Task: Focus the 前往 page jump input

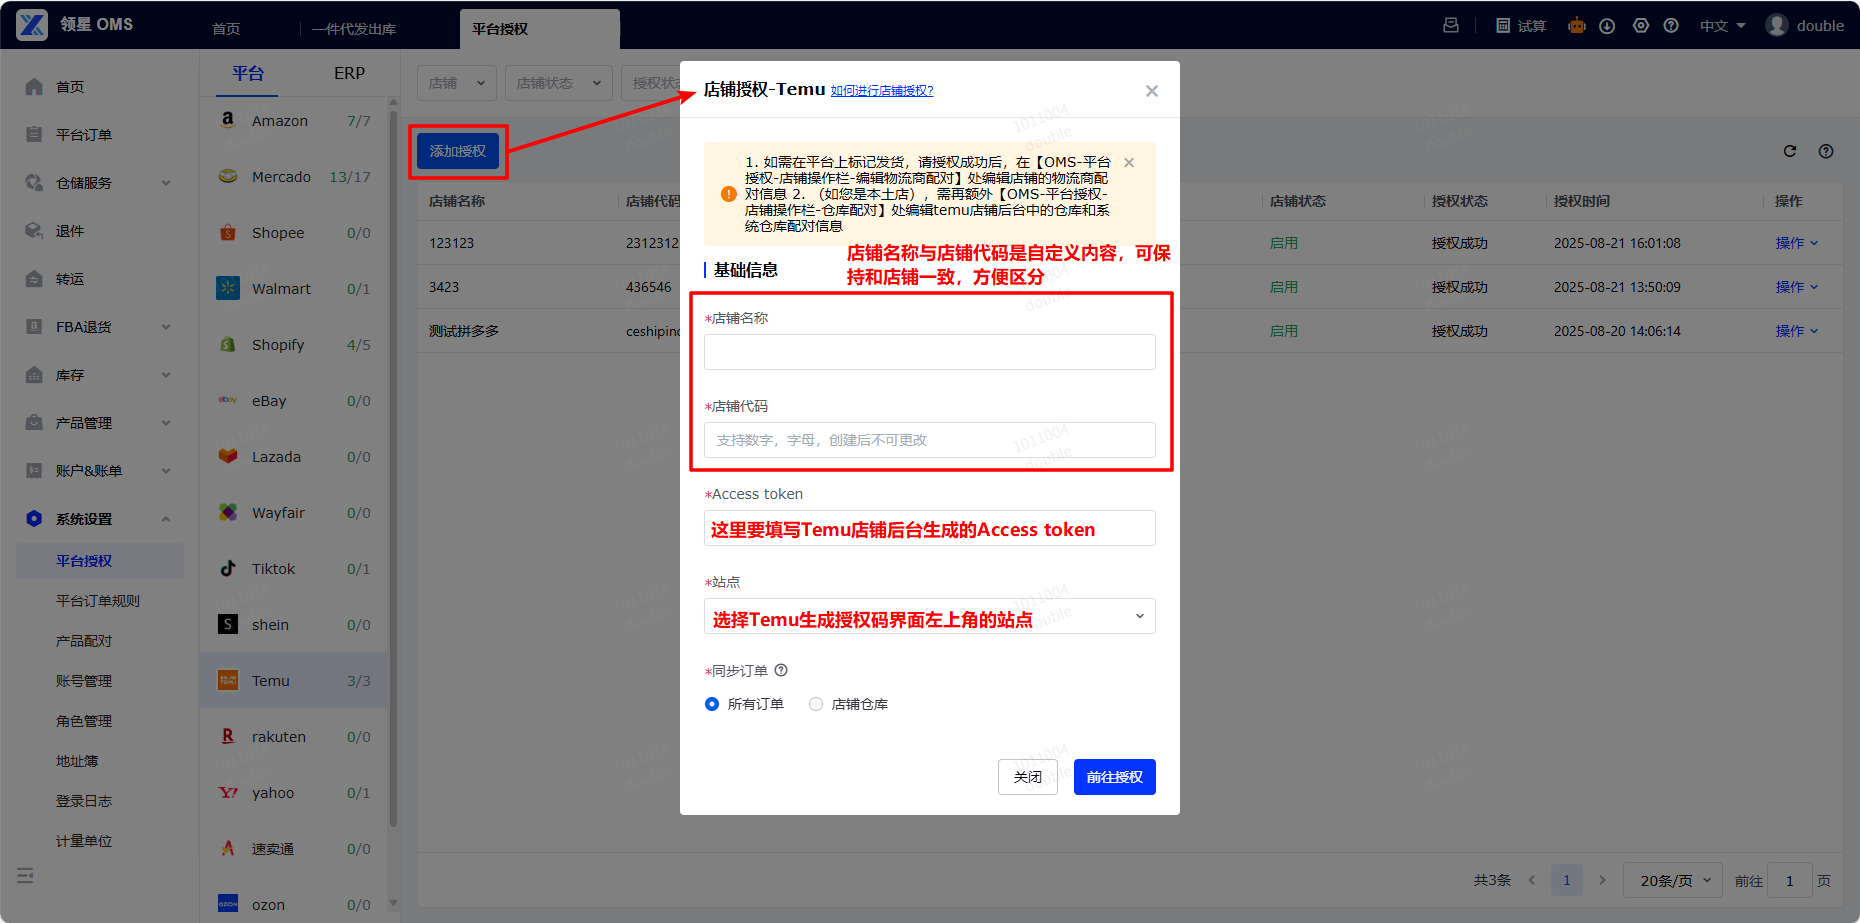Action: [1790, 880]
